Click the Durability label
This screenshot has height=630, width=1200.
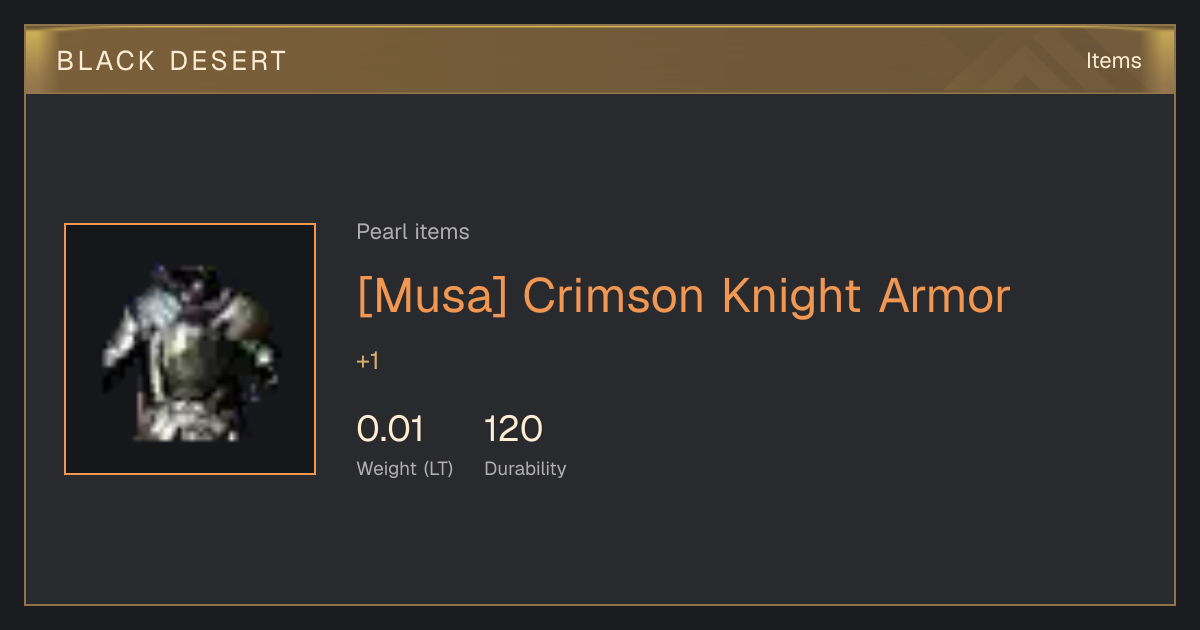(525, 469)
